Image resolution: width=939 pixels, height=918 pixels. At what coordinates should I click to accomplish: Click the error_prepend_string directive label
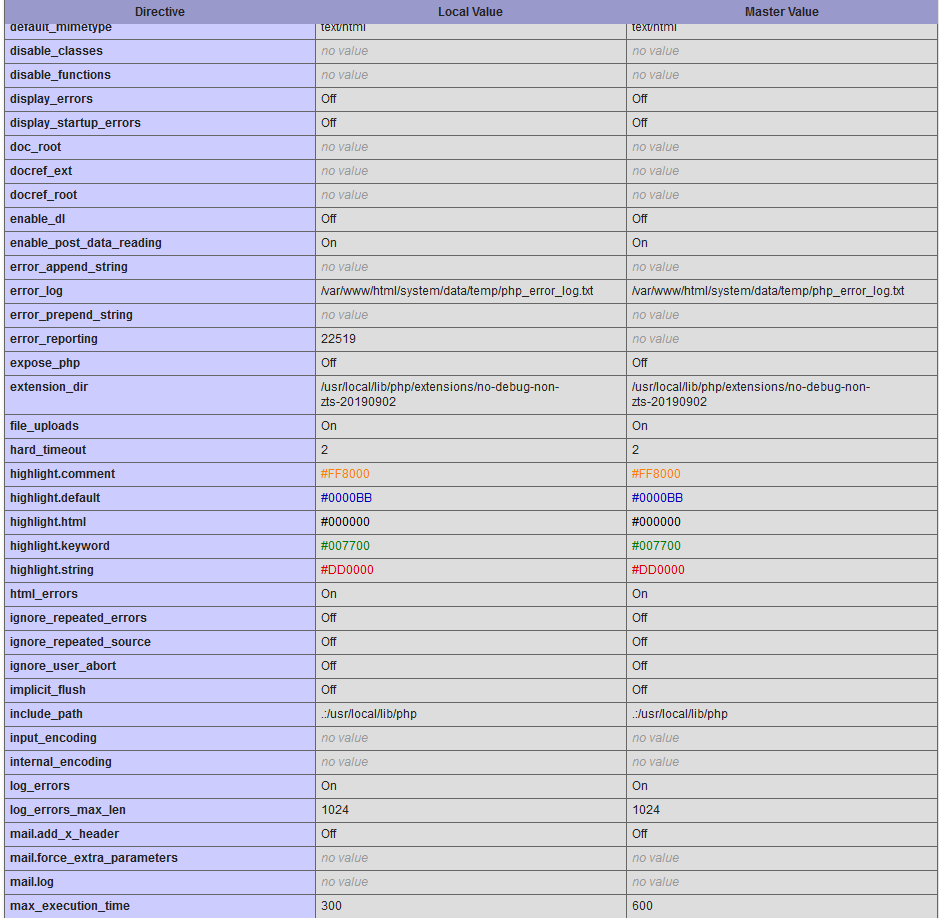point(71,315)
